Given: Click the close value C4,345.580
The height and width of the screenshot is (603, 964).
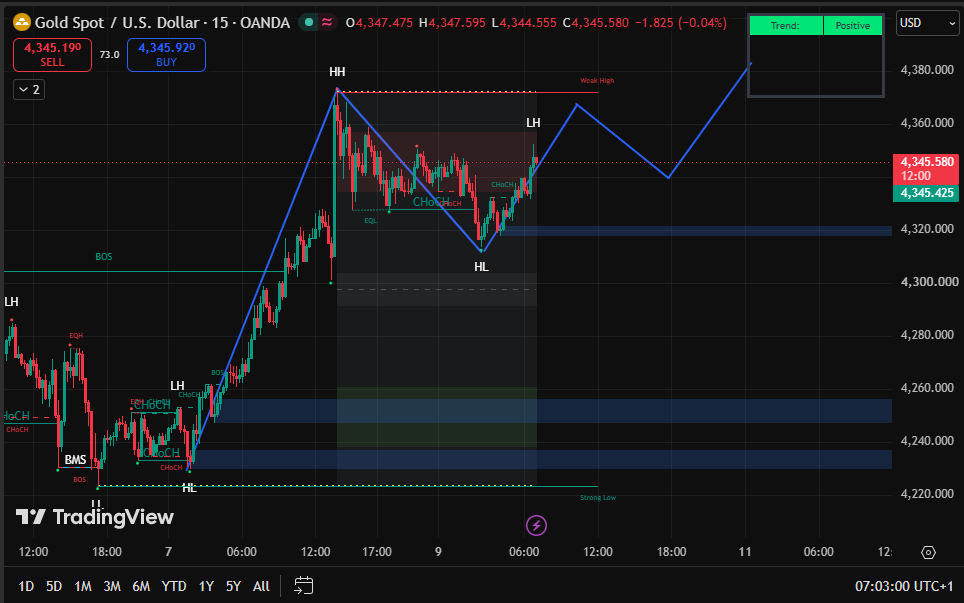Looking at the screenshot, I should point(596,23).
